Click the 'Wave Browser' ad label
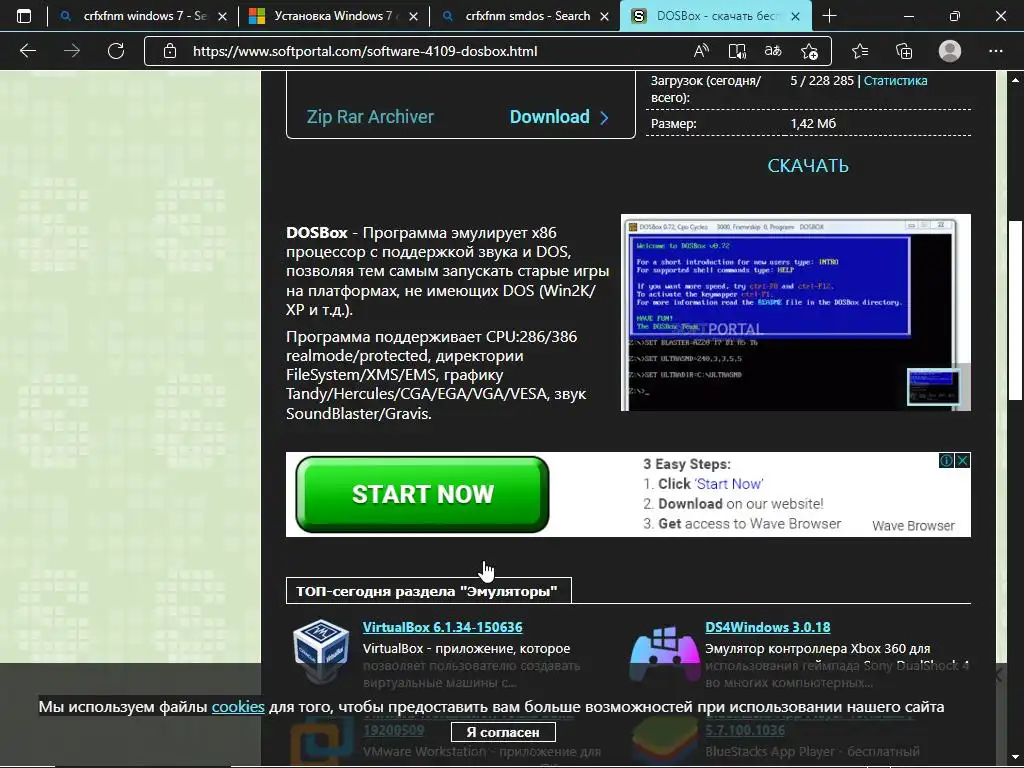1024x768 pixels. (913, 526)
